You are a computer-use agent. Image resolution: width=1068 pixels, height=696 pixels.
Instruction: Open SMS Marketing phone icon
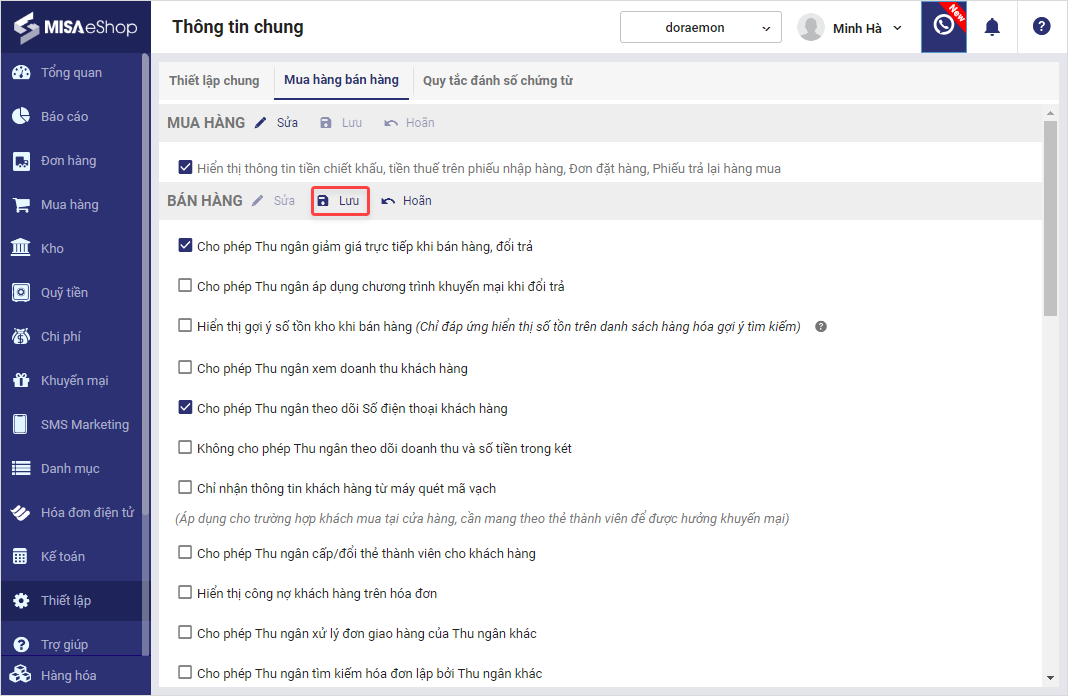coord(21,424)
